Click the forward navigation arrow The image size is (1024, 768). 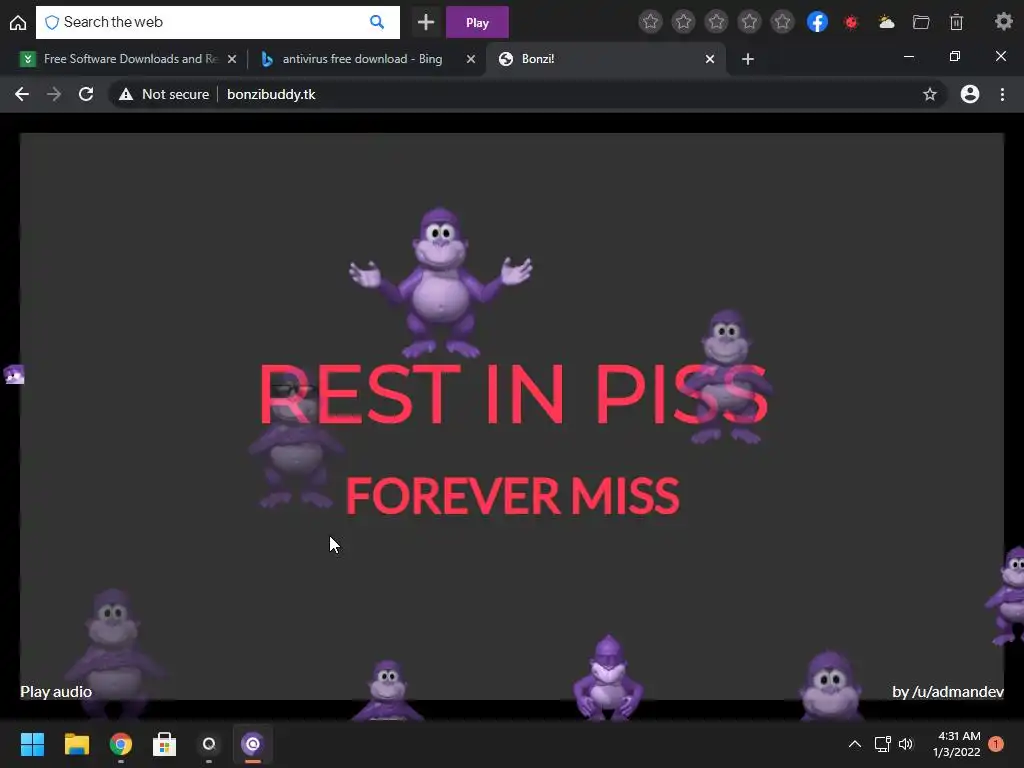coord(54,94)
